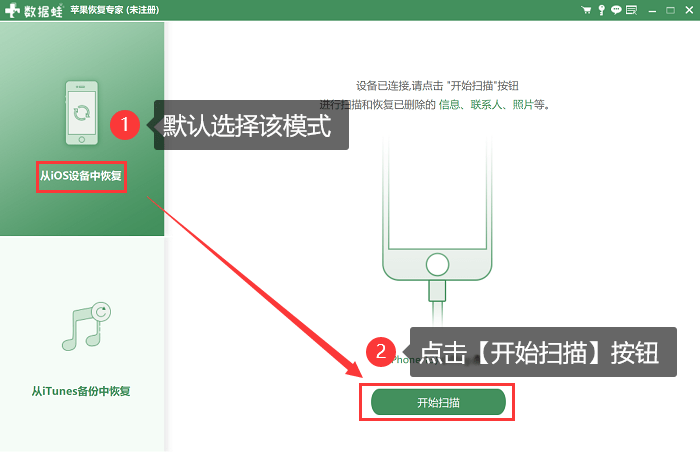
Task: Switch to 从iOS设备中恢复 mode
Action: pos(81,176)
